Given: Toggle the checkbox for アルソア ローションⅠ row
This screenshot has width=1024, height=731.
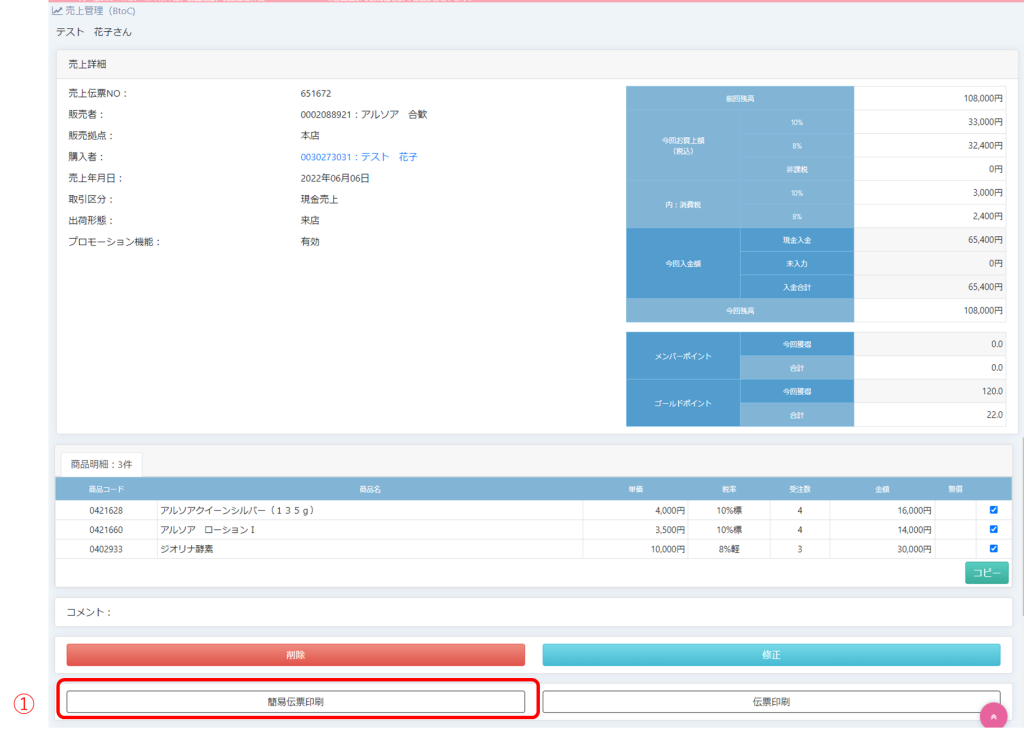Looking at the screenshot, I should click(993, 529).
